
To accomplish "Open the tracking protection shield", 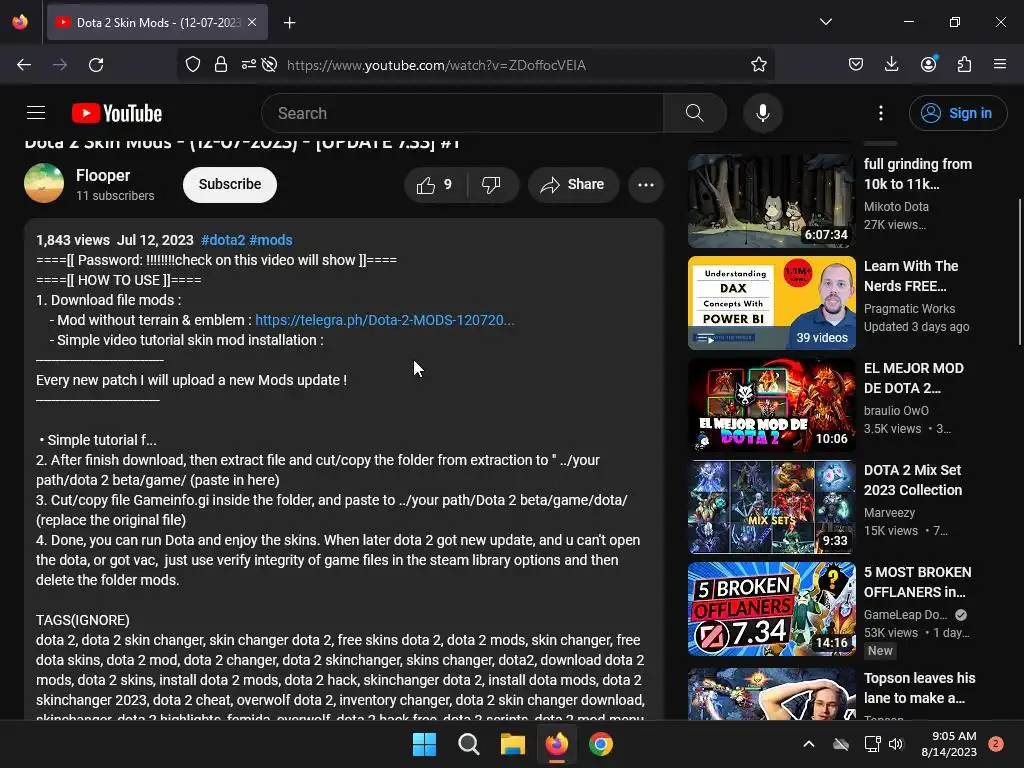I will [193, 65].
